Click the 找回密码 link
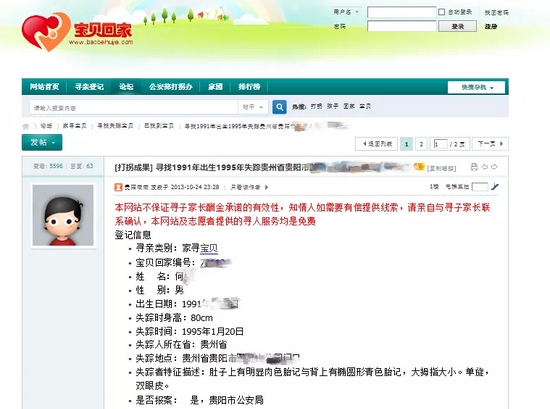Viewport: 550px width, 409px height. click(496, 13)
